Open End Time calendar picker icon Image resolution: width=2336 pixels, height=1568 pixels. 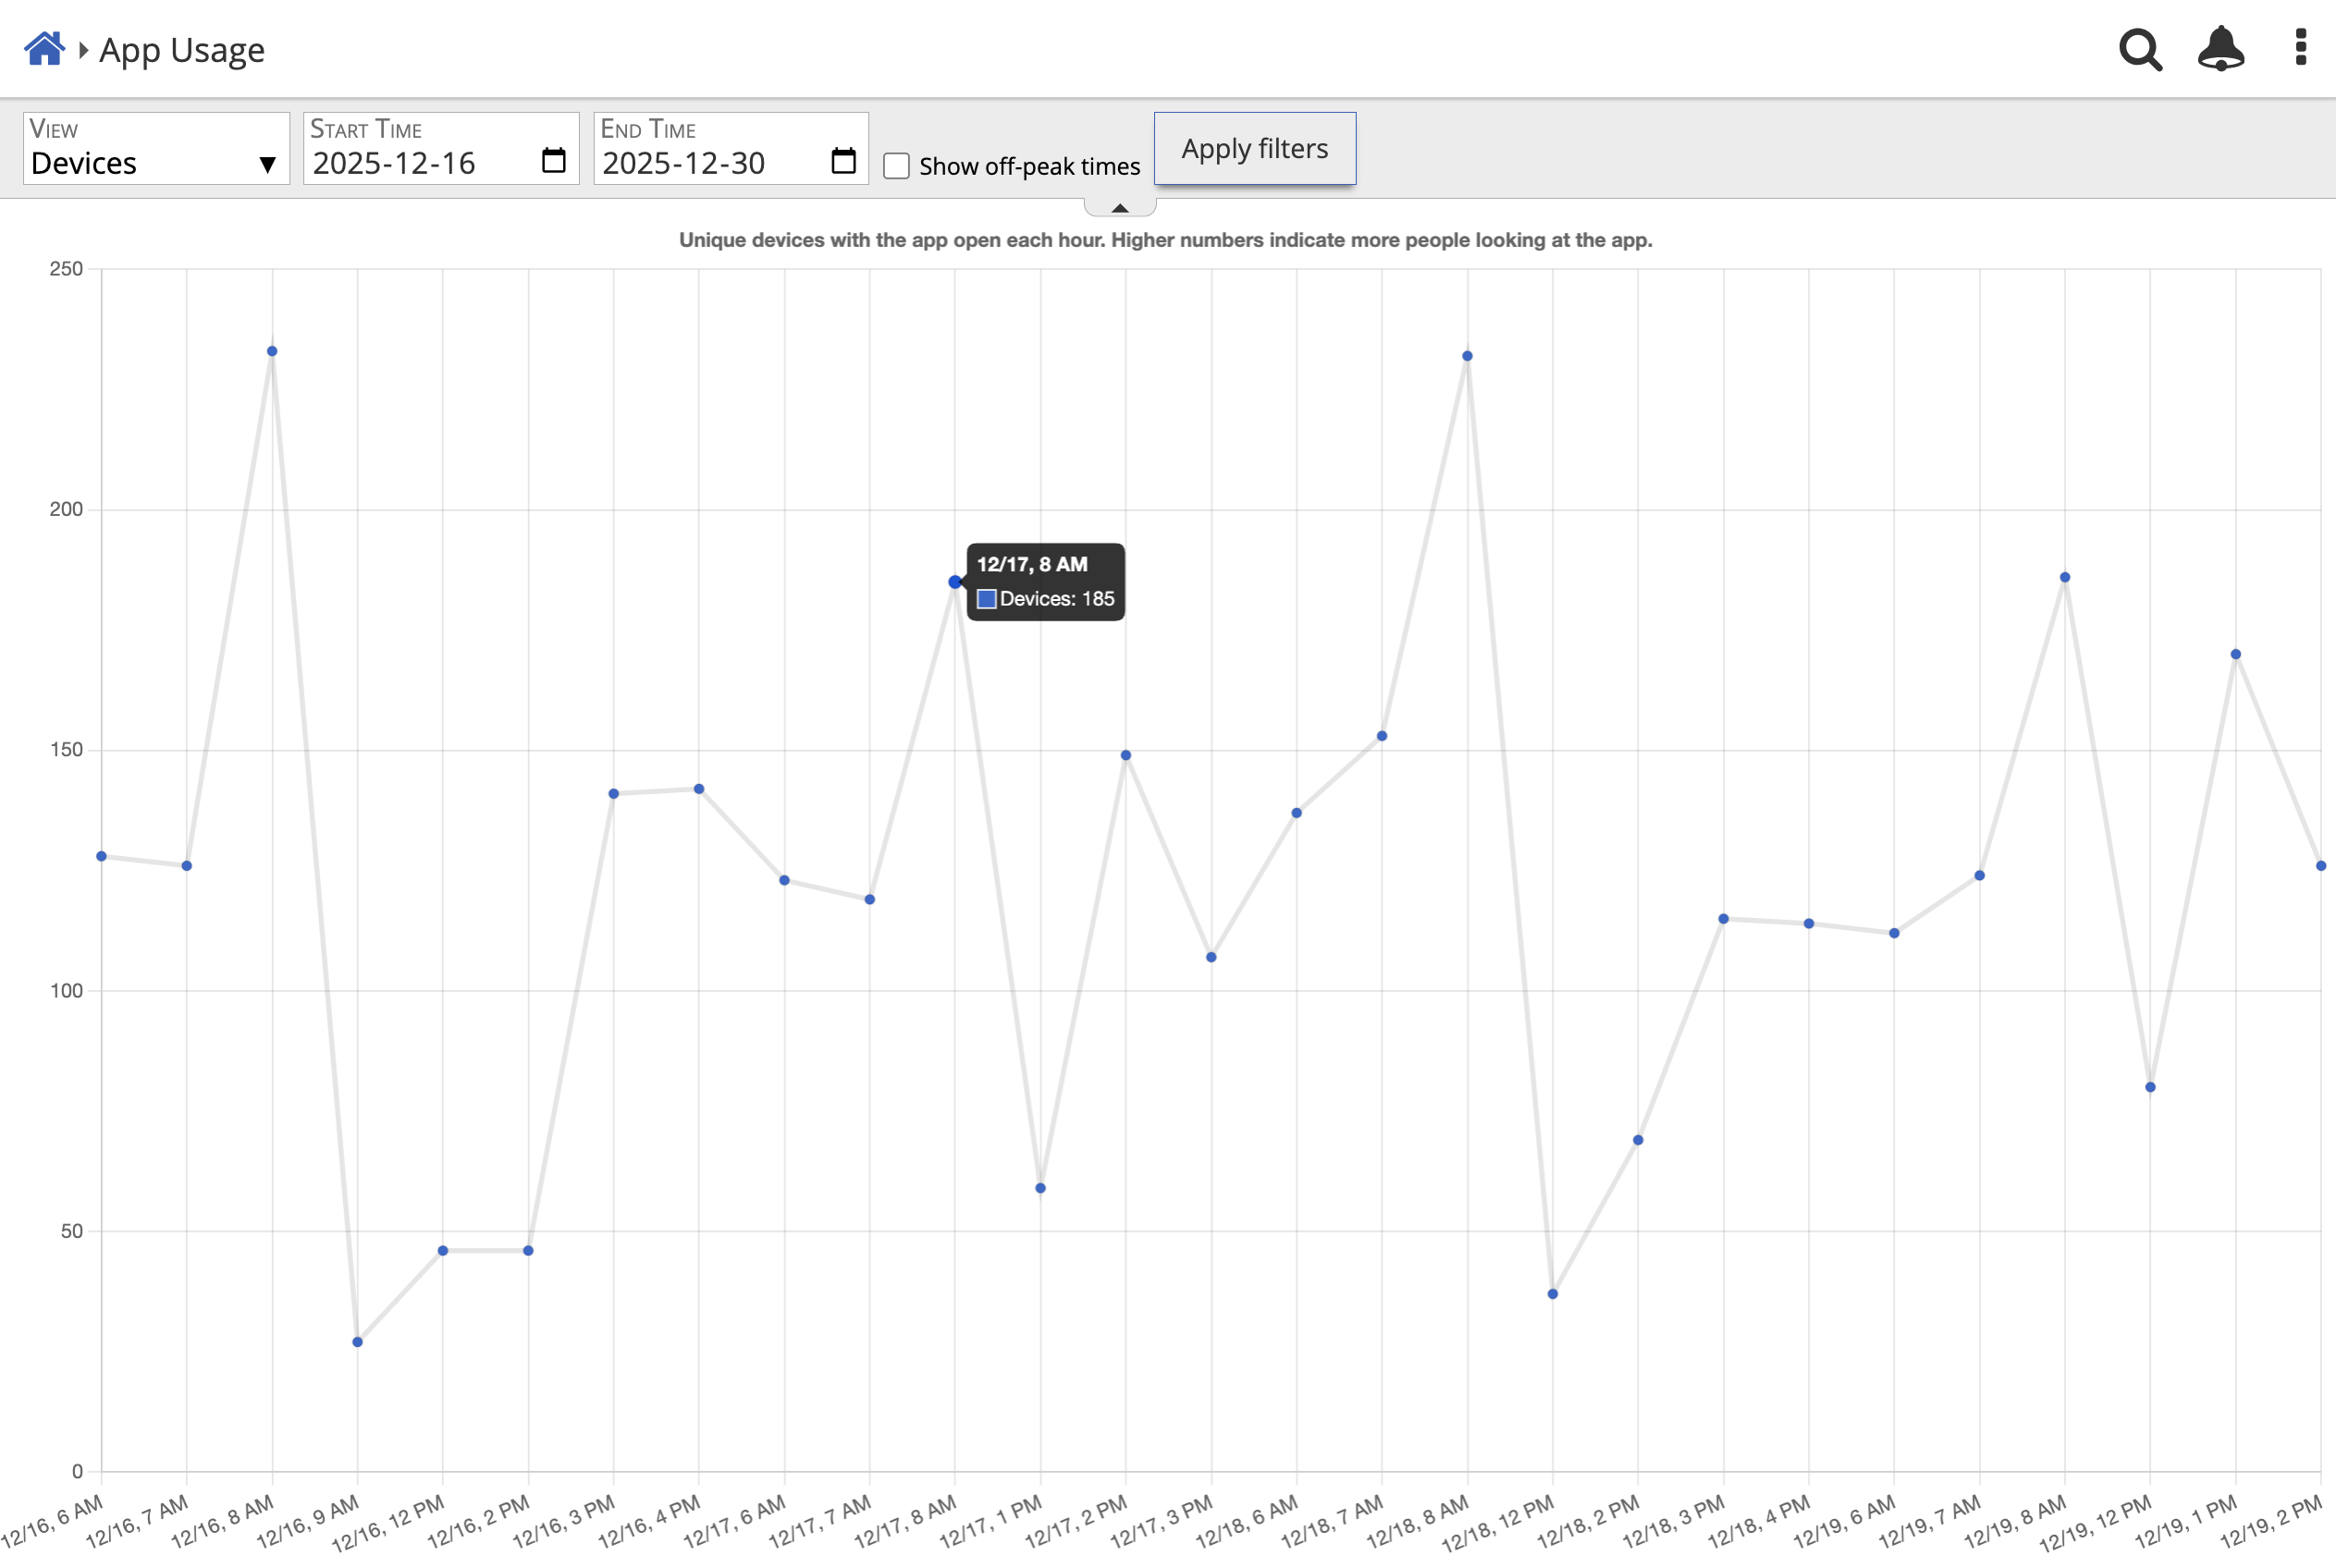click(x=843, y=161)
